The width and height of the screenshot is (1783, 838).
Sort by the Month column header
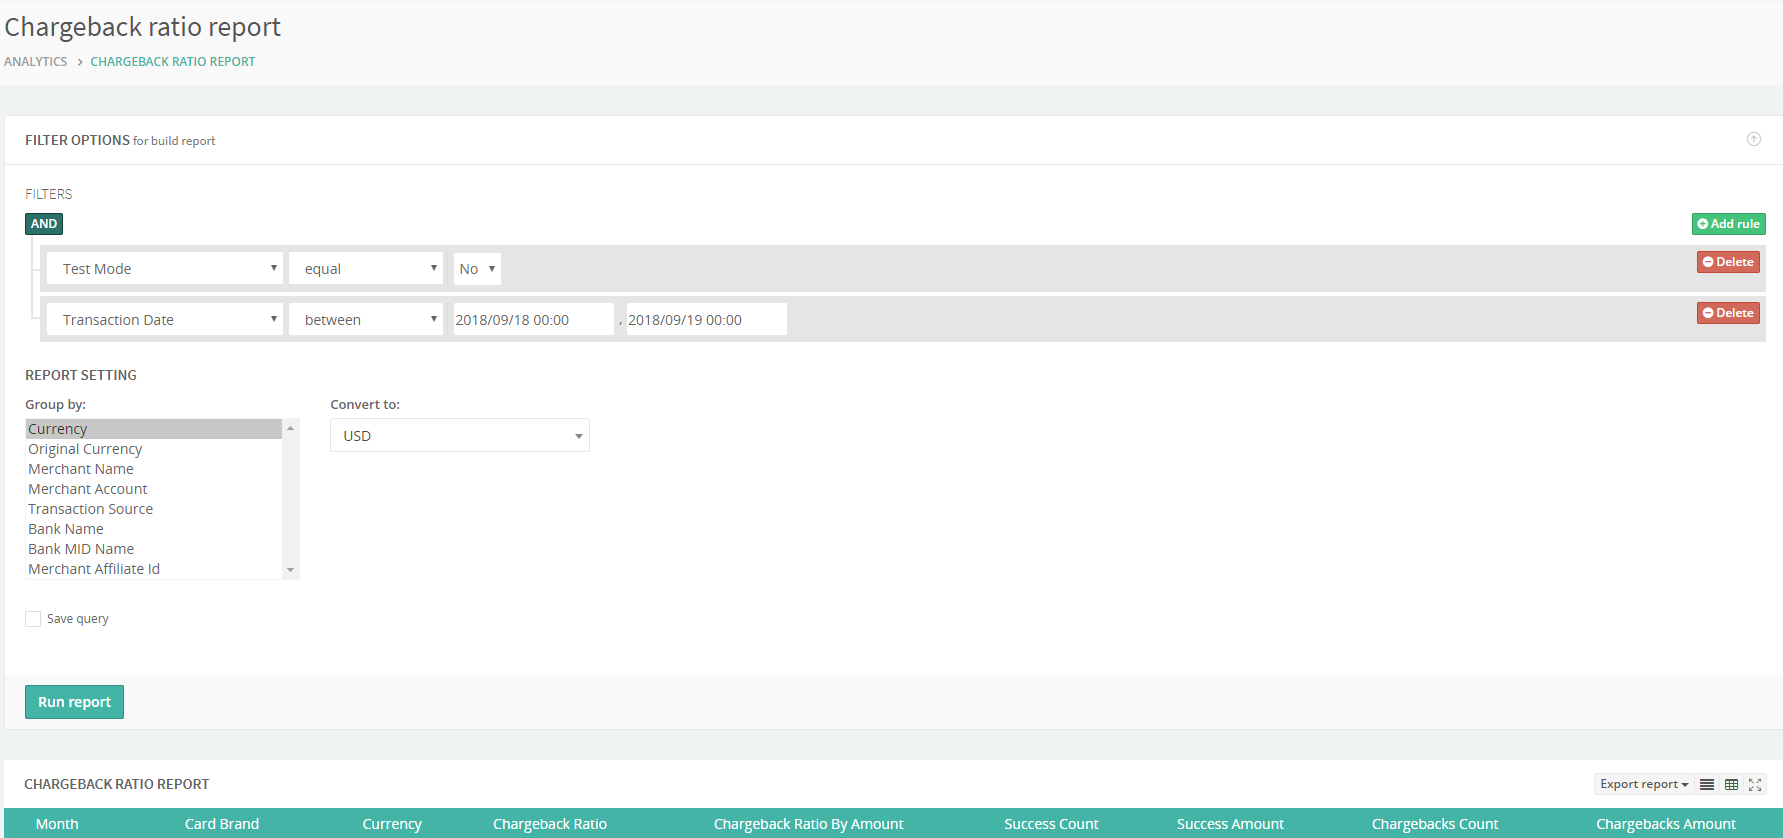coord(57,824)
